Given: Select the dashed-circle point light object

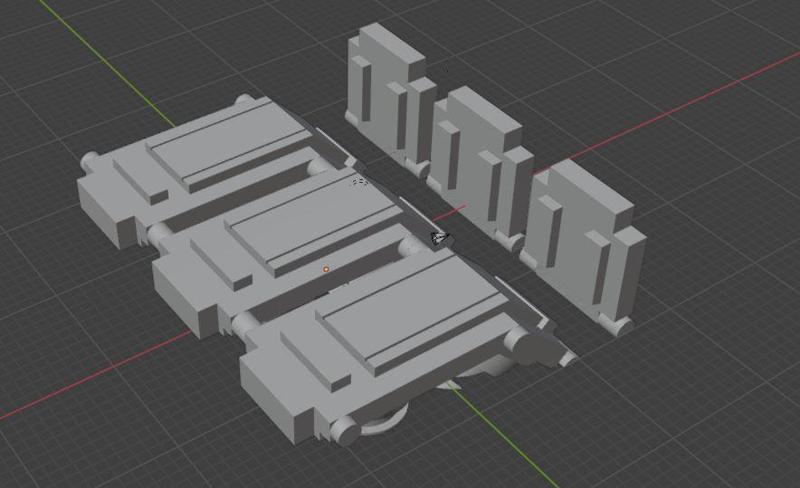Looking at the screenshot, I should click(x=359, y=182).
